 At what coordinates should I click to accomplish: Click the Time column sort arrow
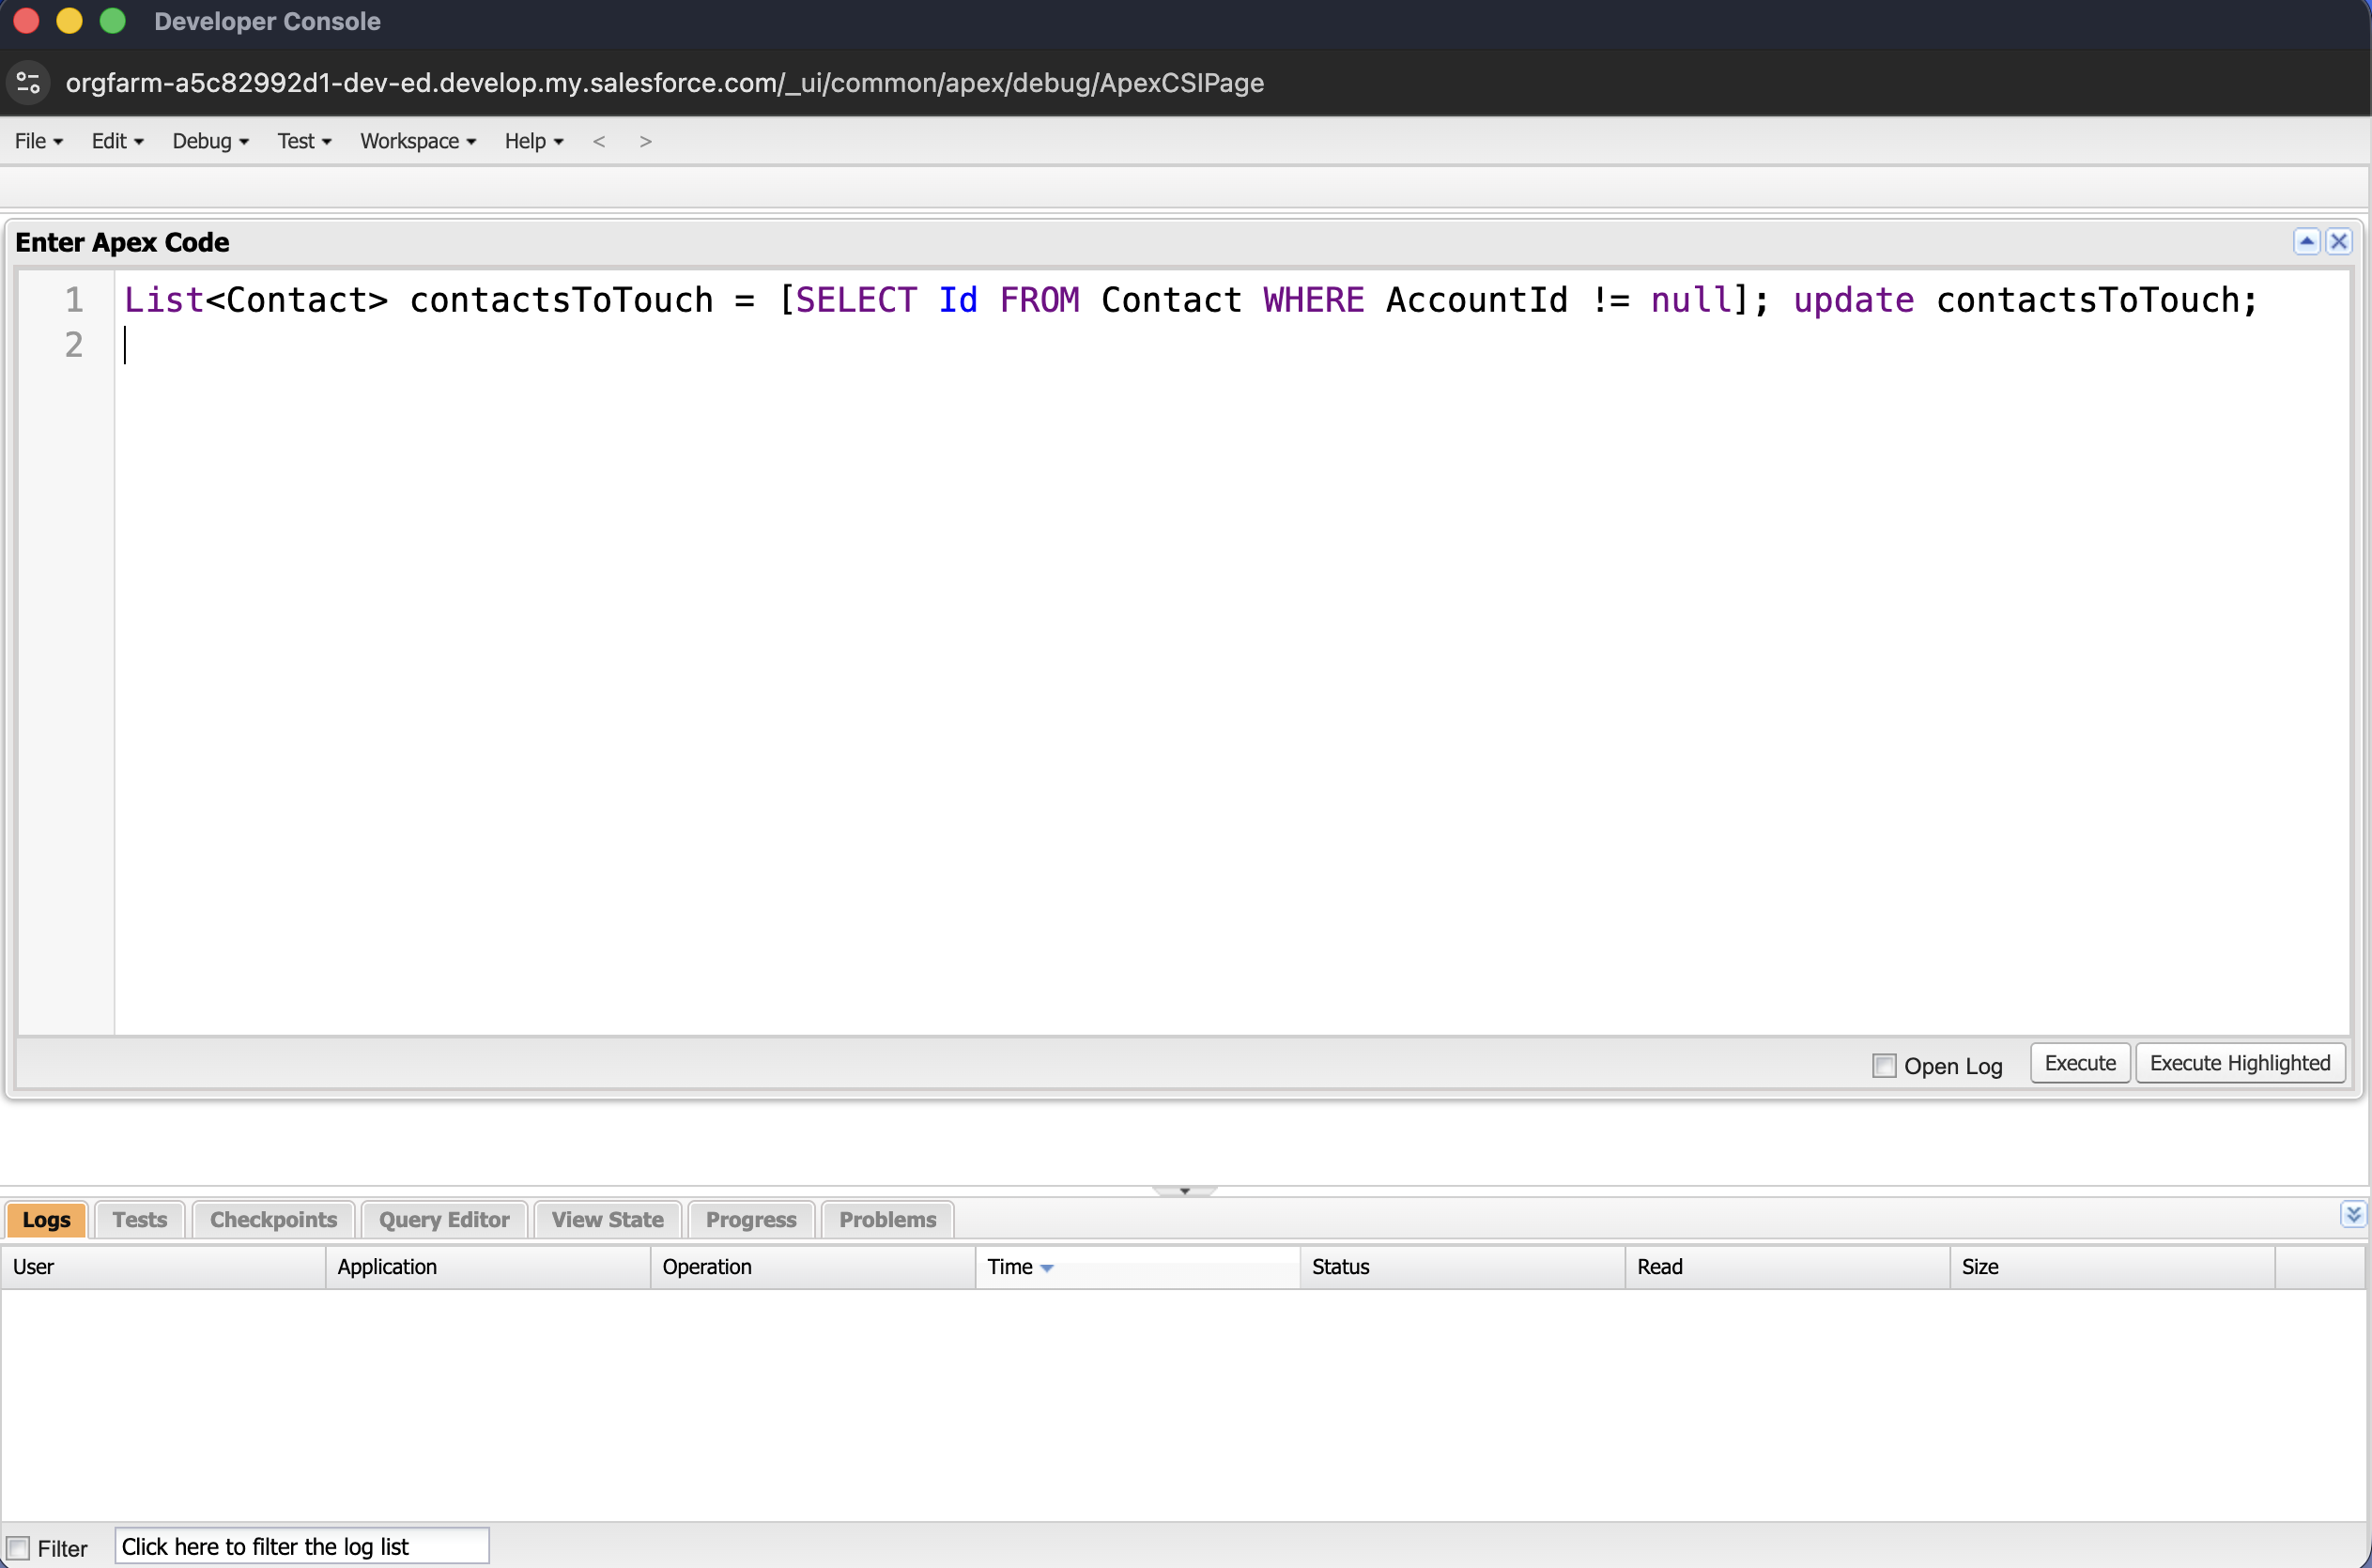(x=1047, y=1268)
